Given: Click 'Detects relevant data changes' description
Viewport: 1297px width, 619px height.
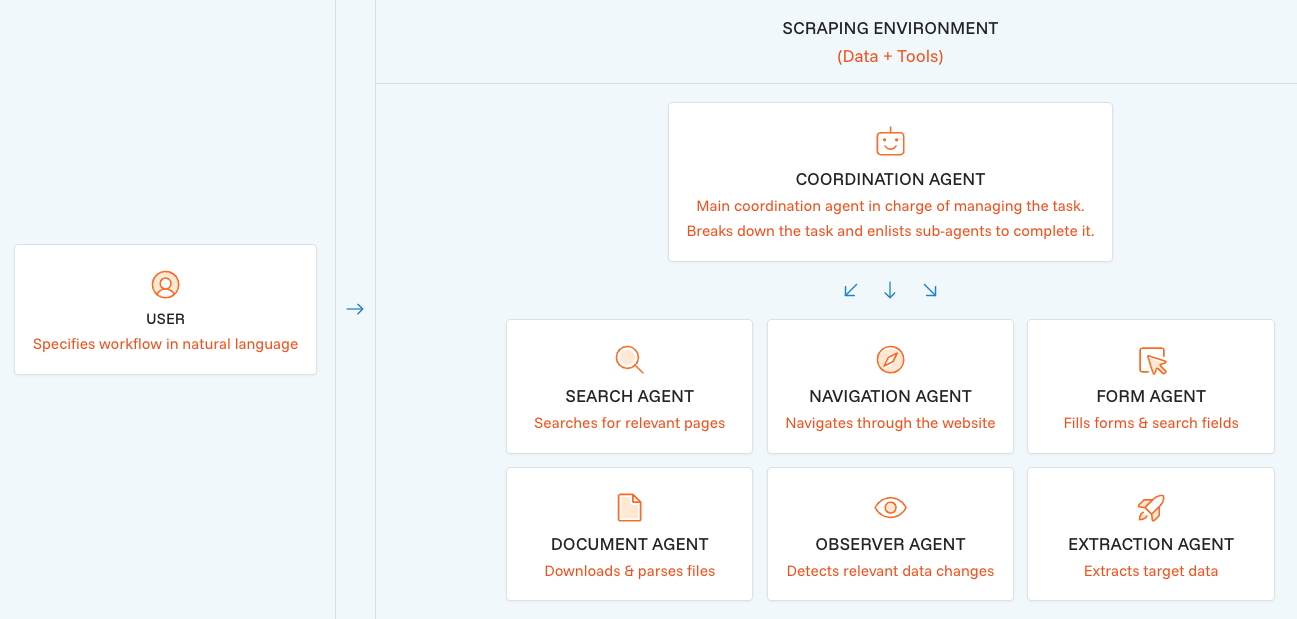Looking at the screenshot, I should [x=890, y=571].
